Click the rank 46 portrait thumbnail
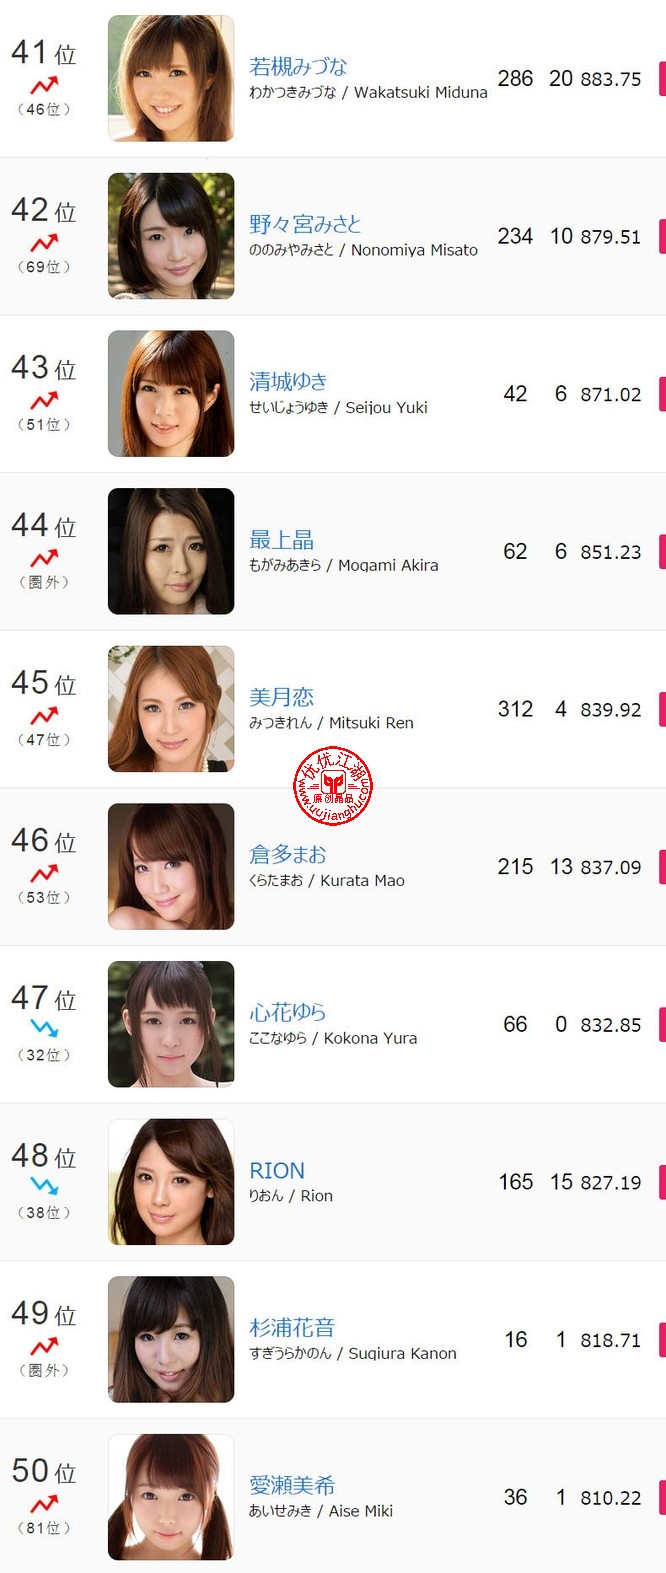 coord(171,866)
